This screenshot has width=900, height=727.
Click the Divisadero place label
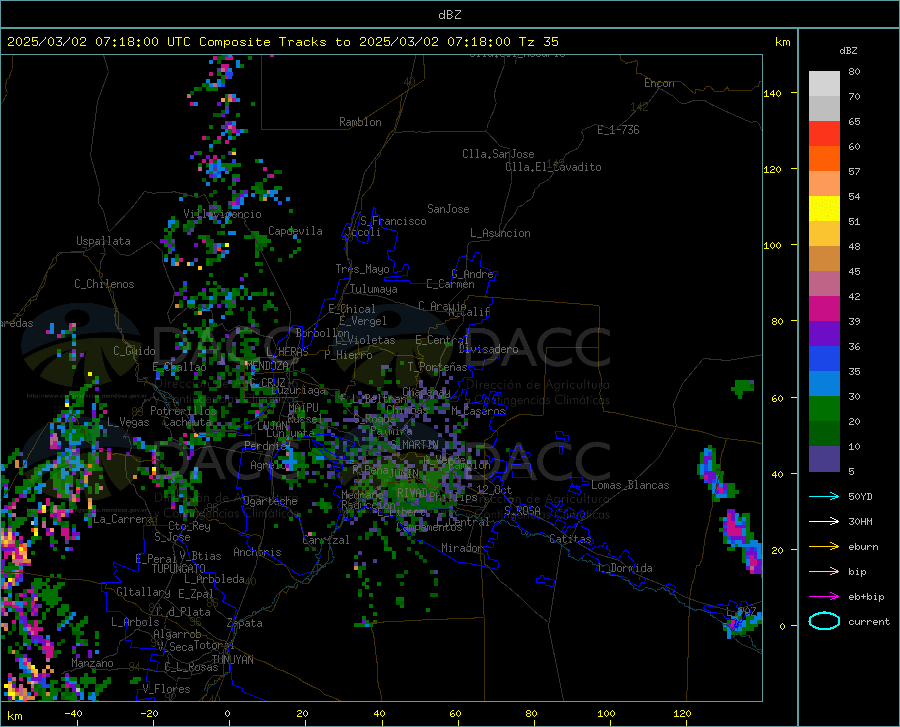[488, 349]
